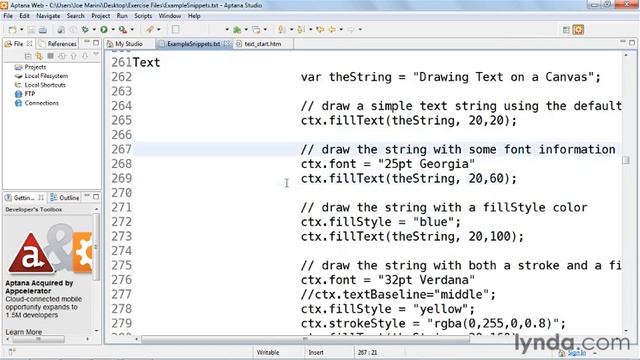Click the Print toolbar icon
This screenshot has width=640, height=360.
[42, 29]
